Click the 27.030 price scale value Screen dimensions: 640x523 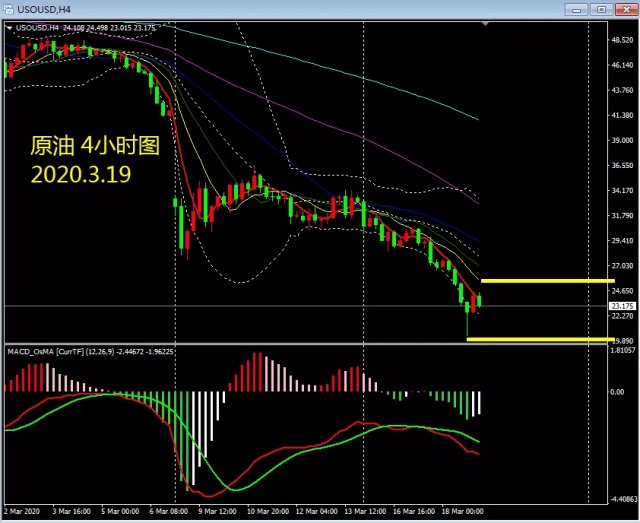(x=622, y=266)
